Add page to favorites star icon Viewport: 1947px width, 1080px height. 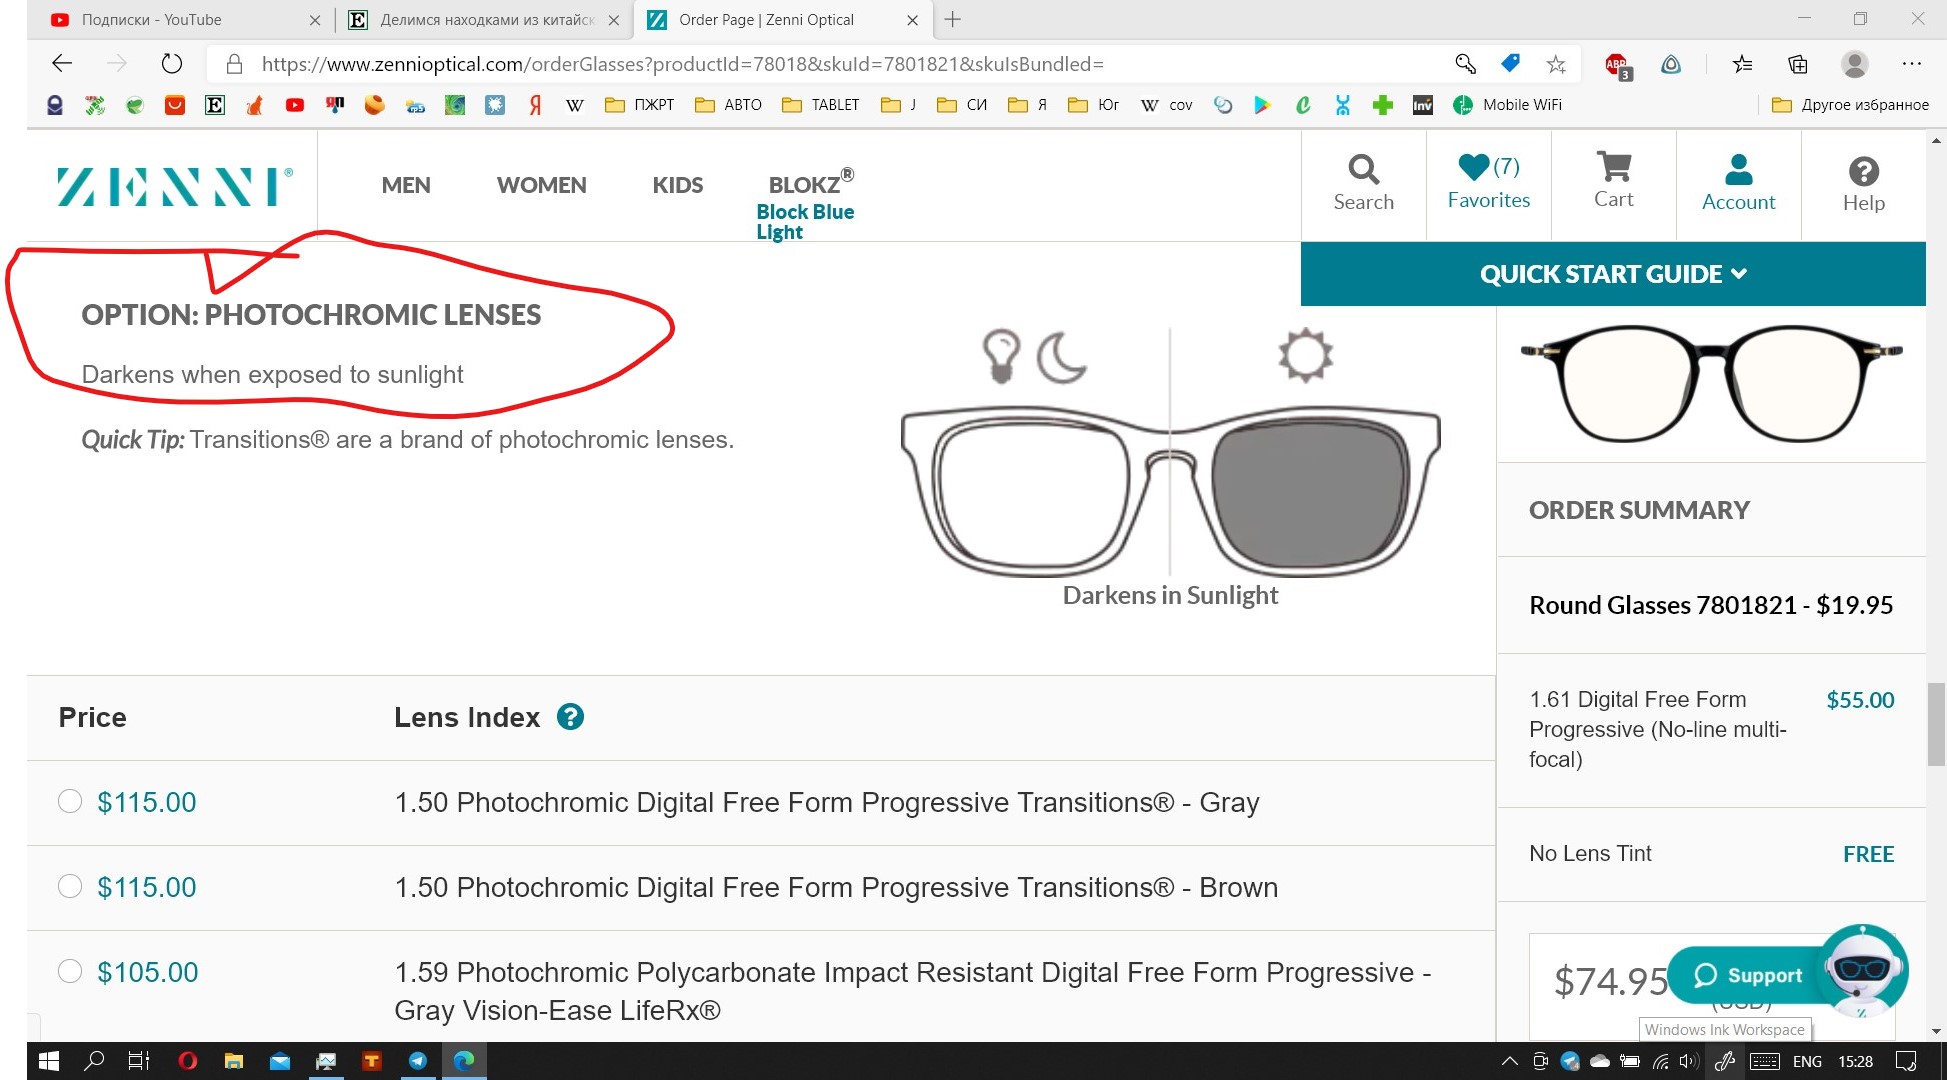point(1556,64)
